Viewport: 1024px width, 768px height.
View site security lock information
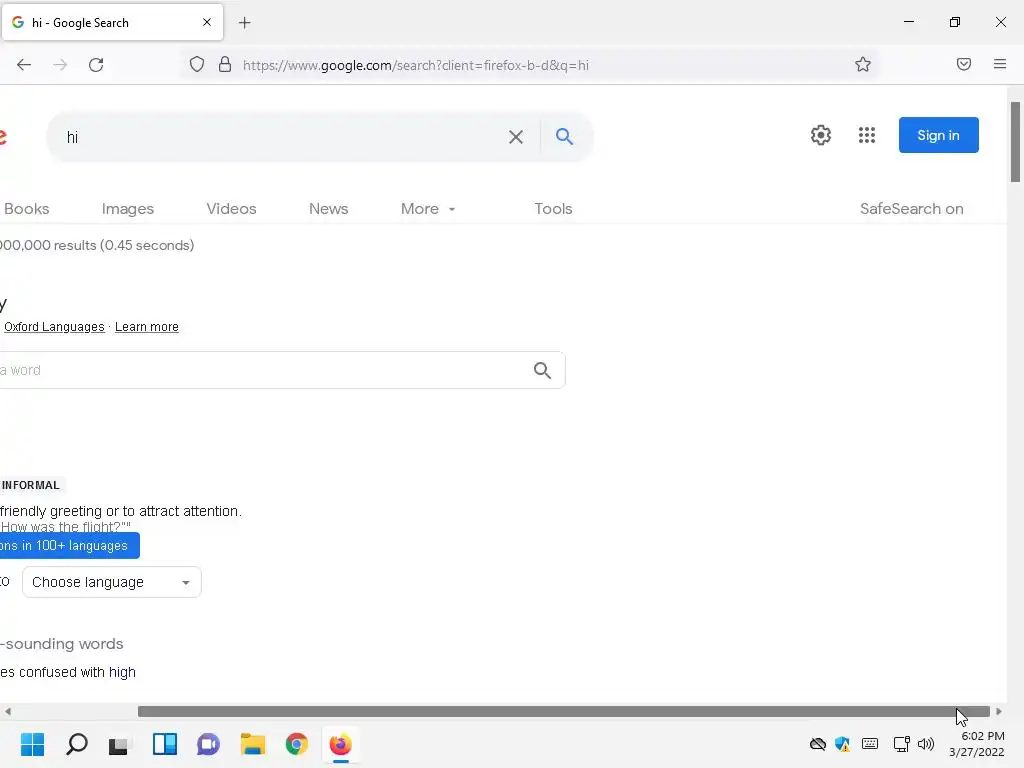click(x=225, y=65)
